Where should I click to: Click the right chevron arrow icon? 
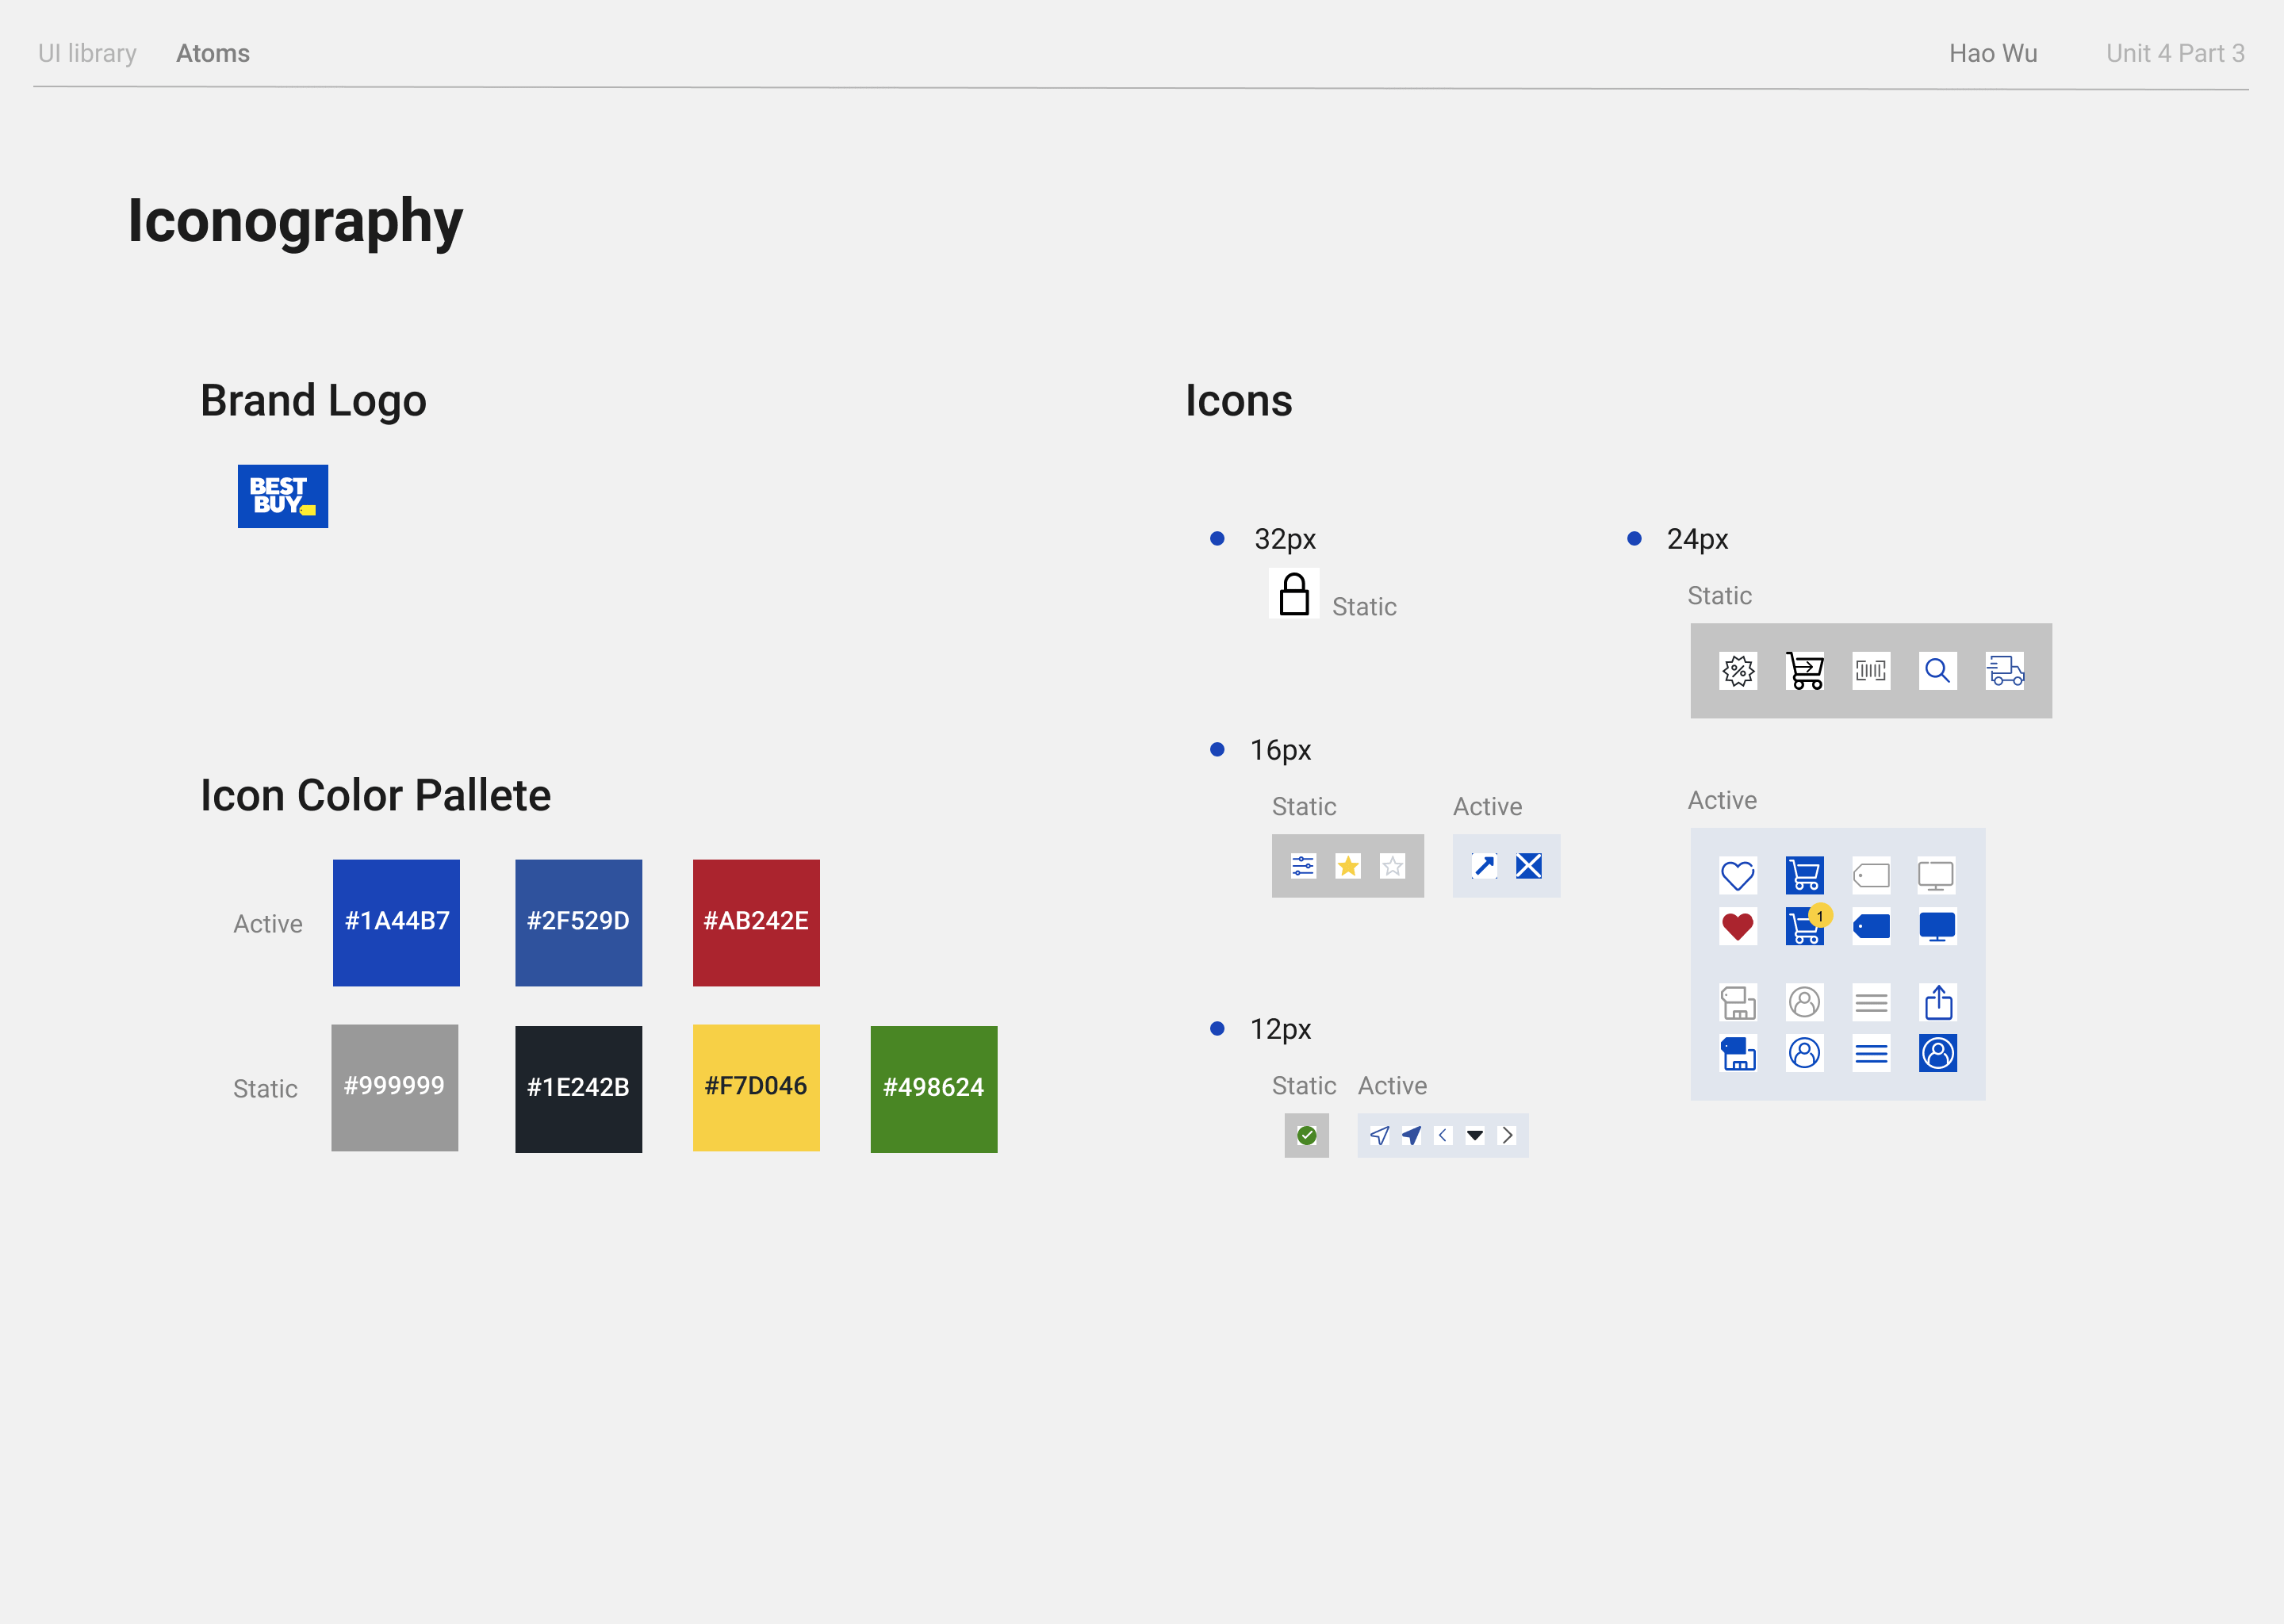(x=1507, y=1135)
